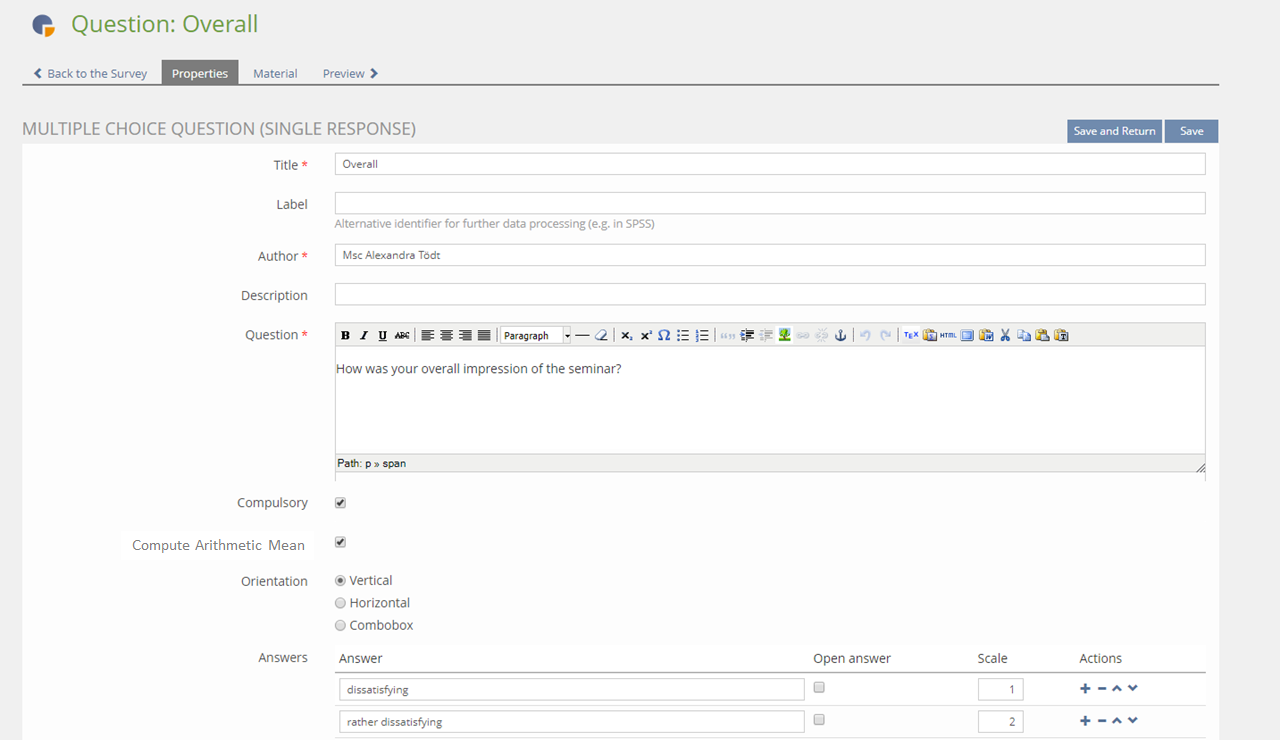
Task: Click the Save and Return button
Action: pyautogui.click(x=1114, y=131)
